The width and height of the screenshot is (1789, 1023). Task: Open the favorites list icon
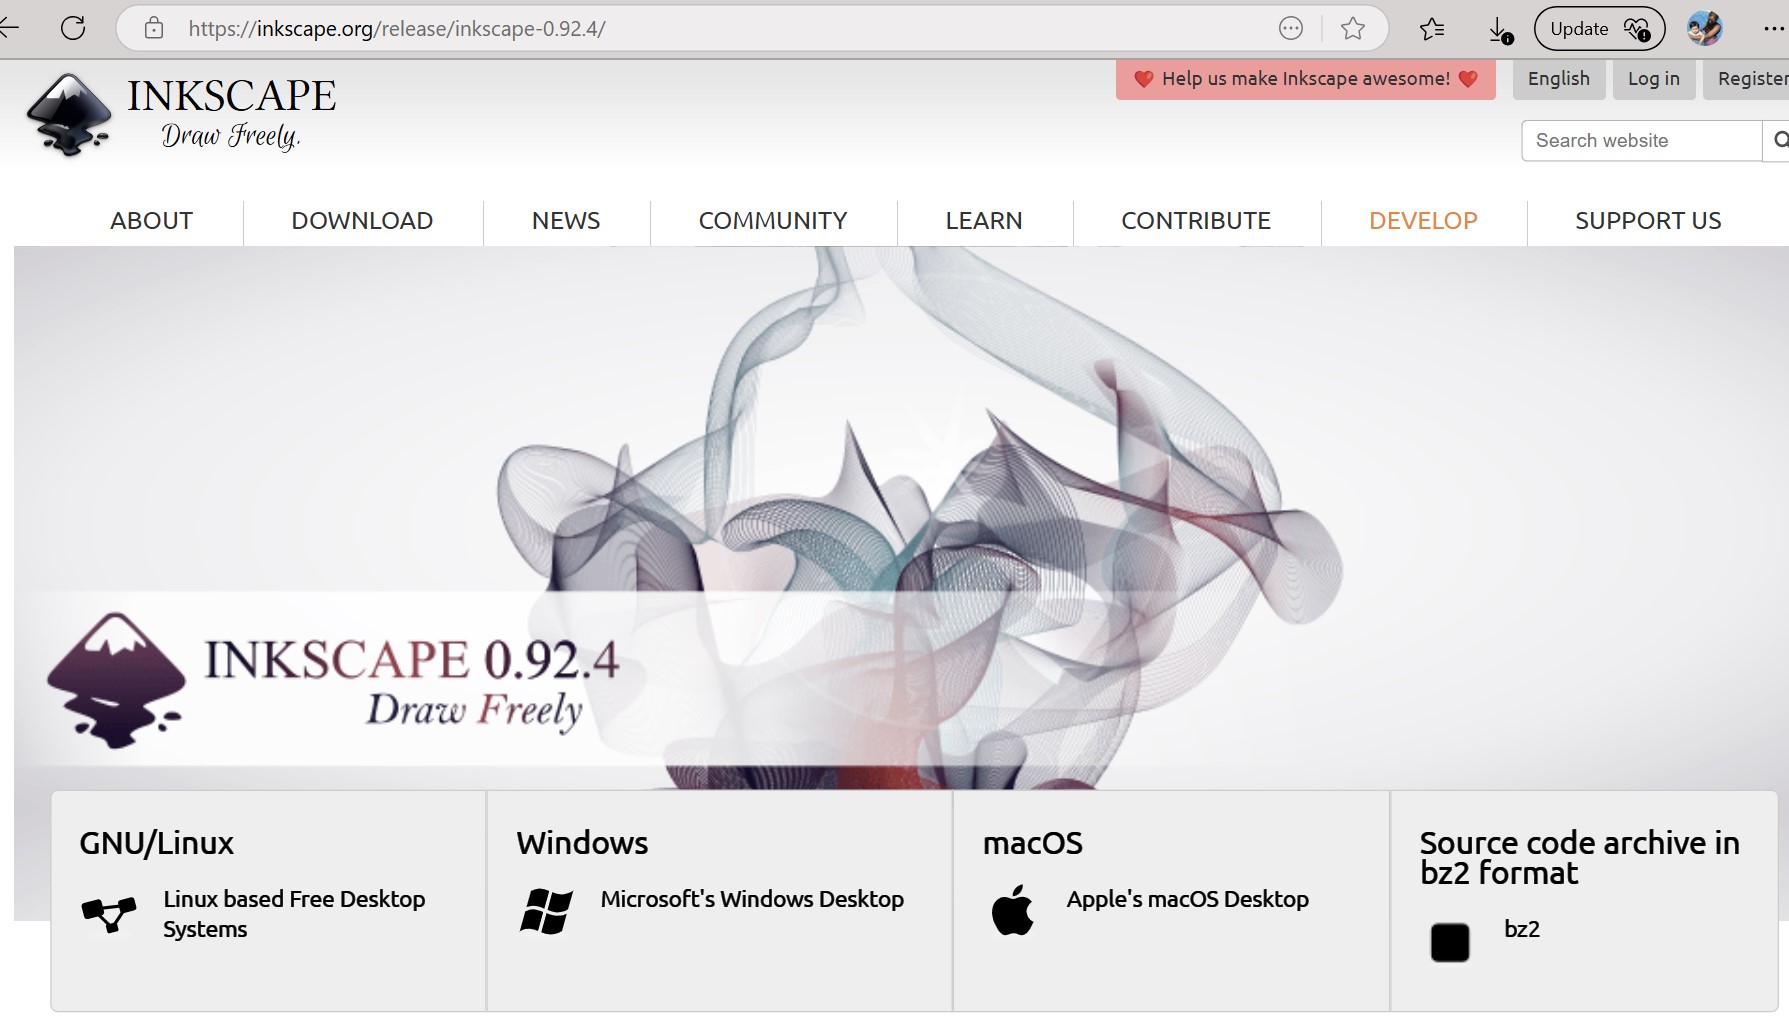(x=1432, y=29)
